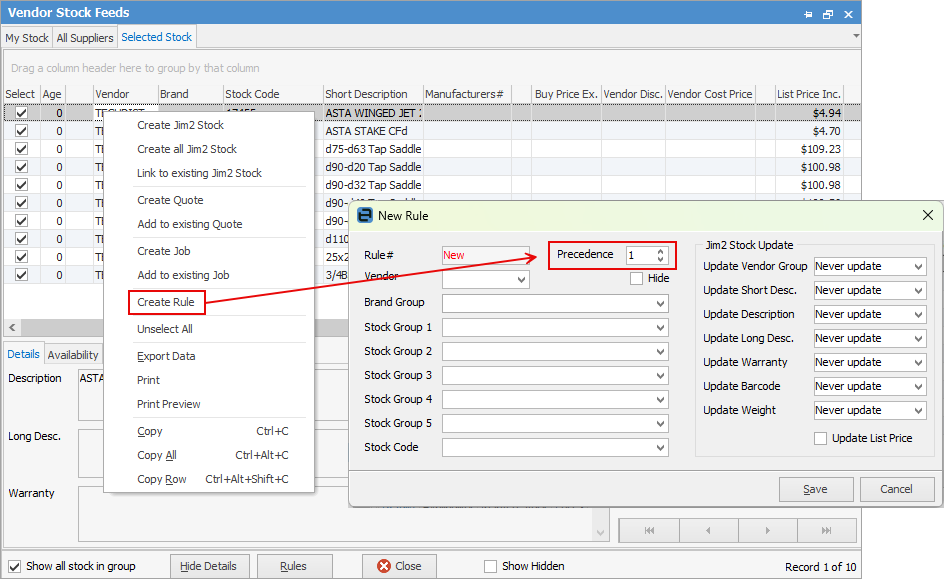
Task: Enable the Hide checkbox in New Rule
Action: (x=637, y=279)
